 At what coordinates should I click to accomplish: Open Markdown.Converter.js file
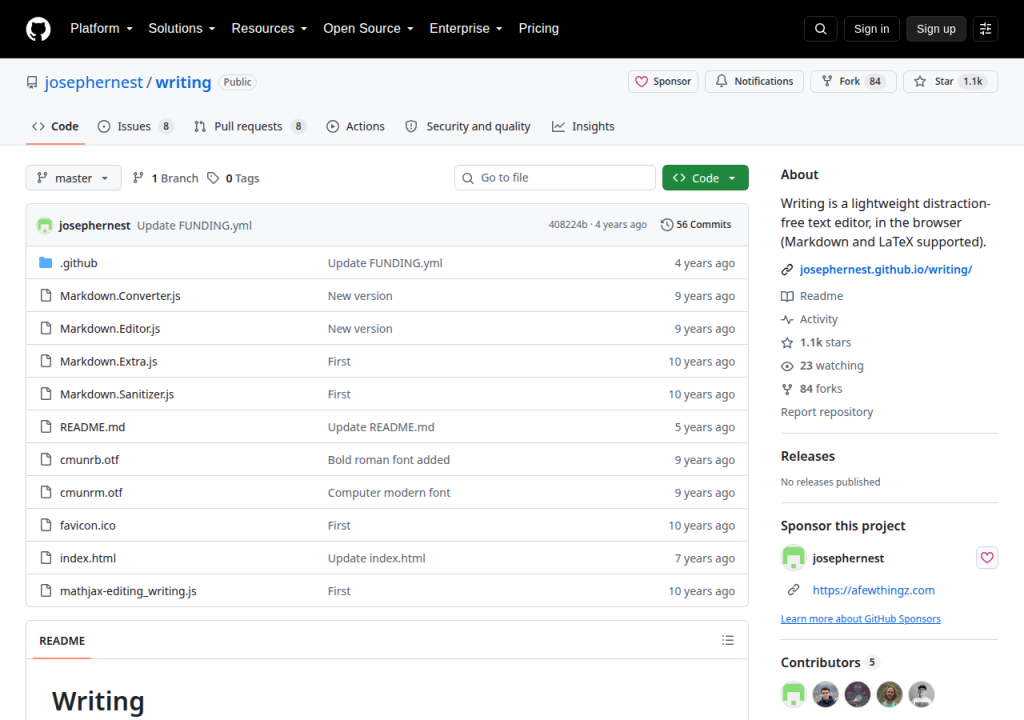pos(120,296)
